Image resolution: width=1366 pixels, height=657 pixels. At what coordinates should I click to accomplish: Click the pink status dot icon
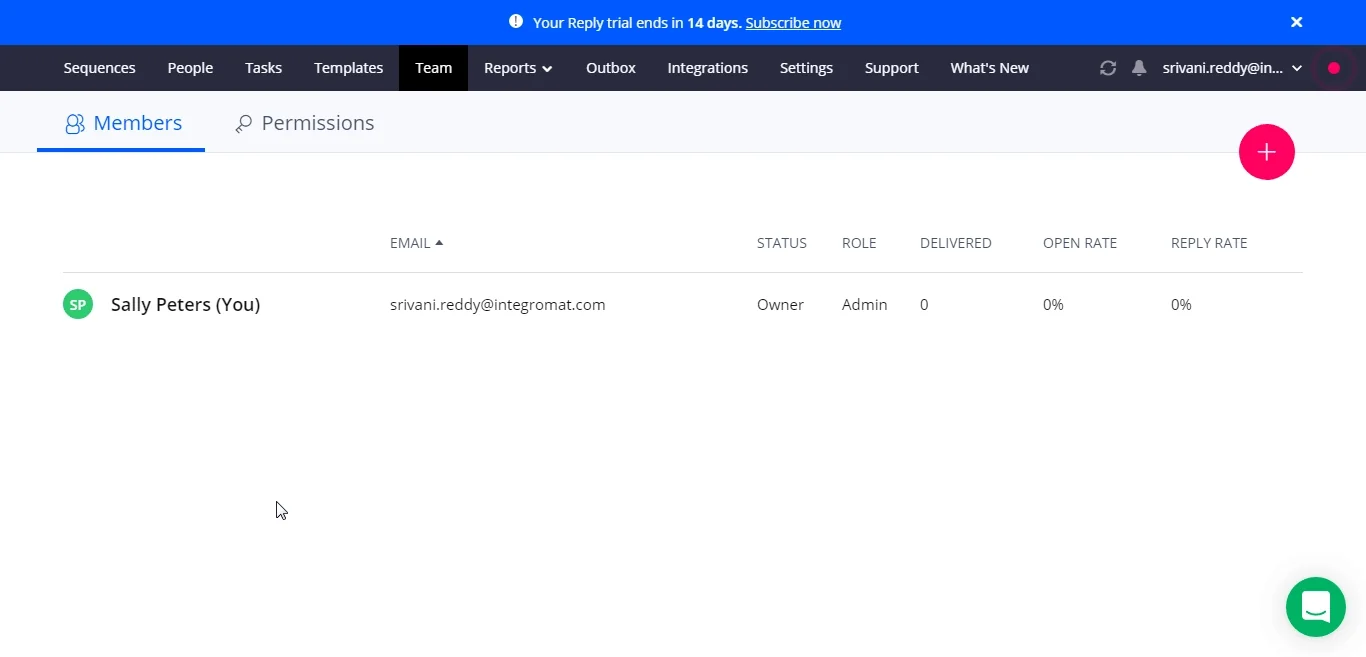pyautogui.click(x=1334, y=68)
